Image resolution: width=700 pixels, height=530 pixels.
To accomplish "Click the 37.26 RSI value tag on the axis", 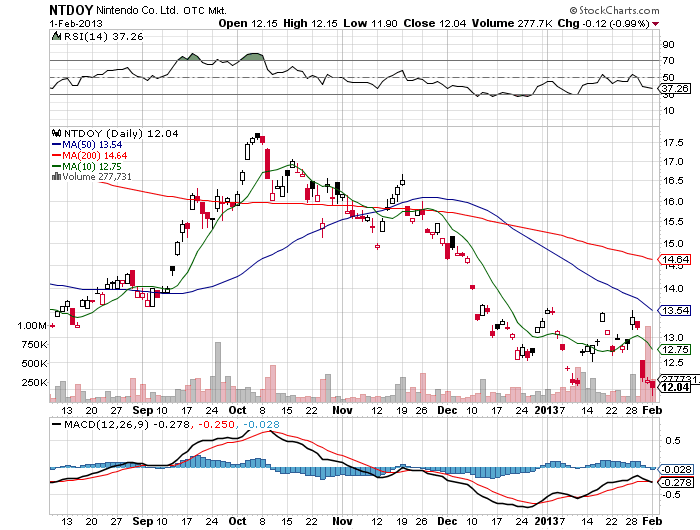I will [x=675, y=88].
